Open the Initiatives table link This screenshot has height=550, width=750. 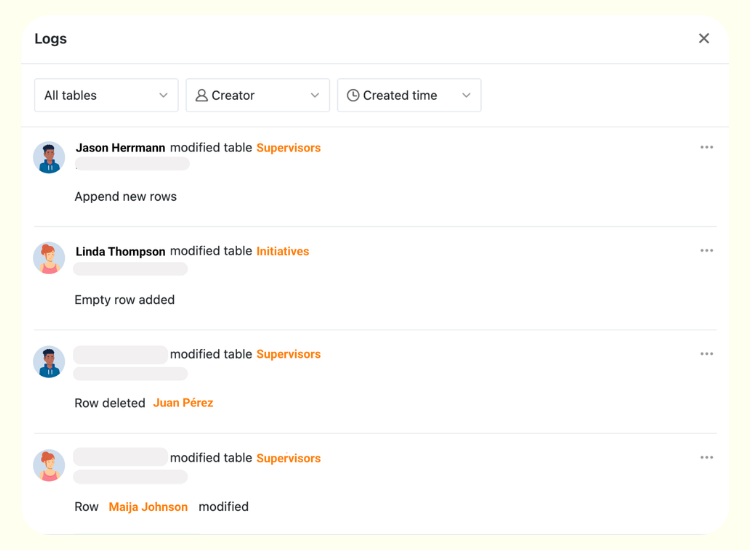(283, 252)
